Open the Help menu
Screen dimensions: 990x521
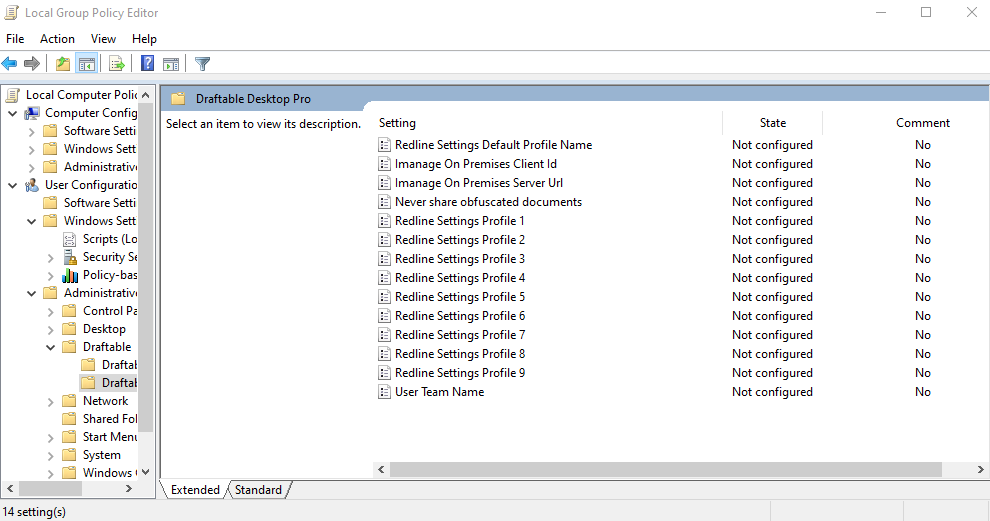(x=144, y=39)
